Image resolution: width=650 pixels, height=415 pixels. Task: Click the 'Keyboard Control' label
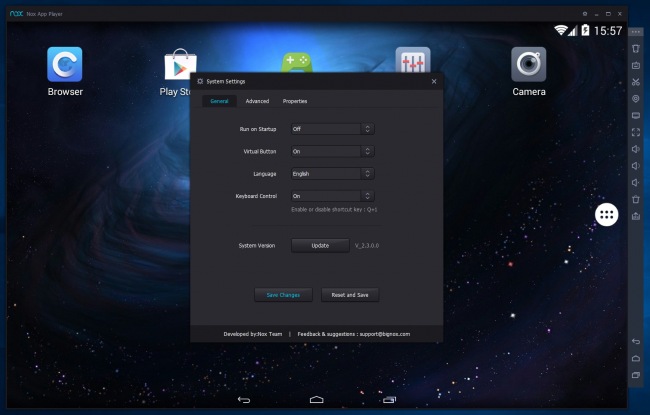(x=256, y=196)
